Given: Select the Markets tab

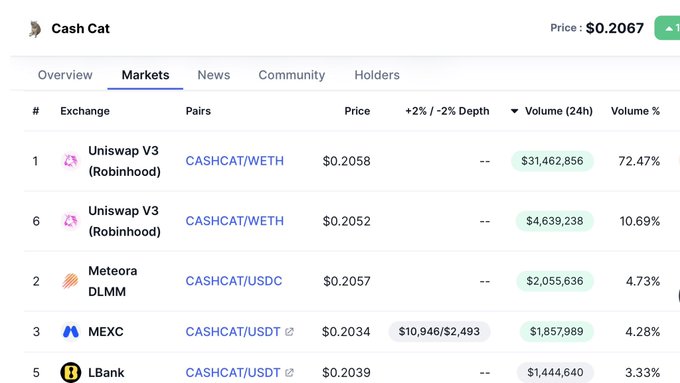Looking at the screenshot, I should [145, 75].
